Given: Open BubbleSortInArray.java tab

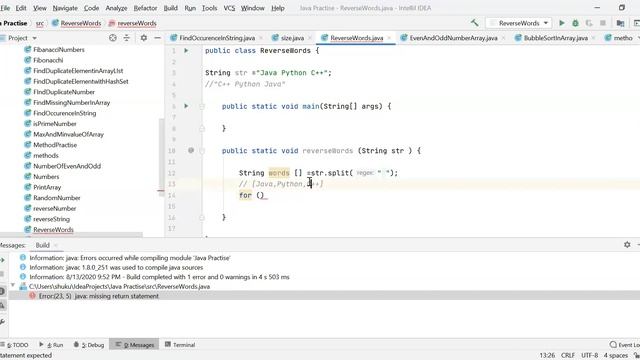Looking at the screenshot, I should (555, 38).
